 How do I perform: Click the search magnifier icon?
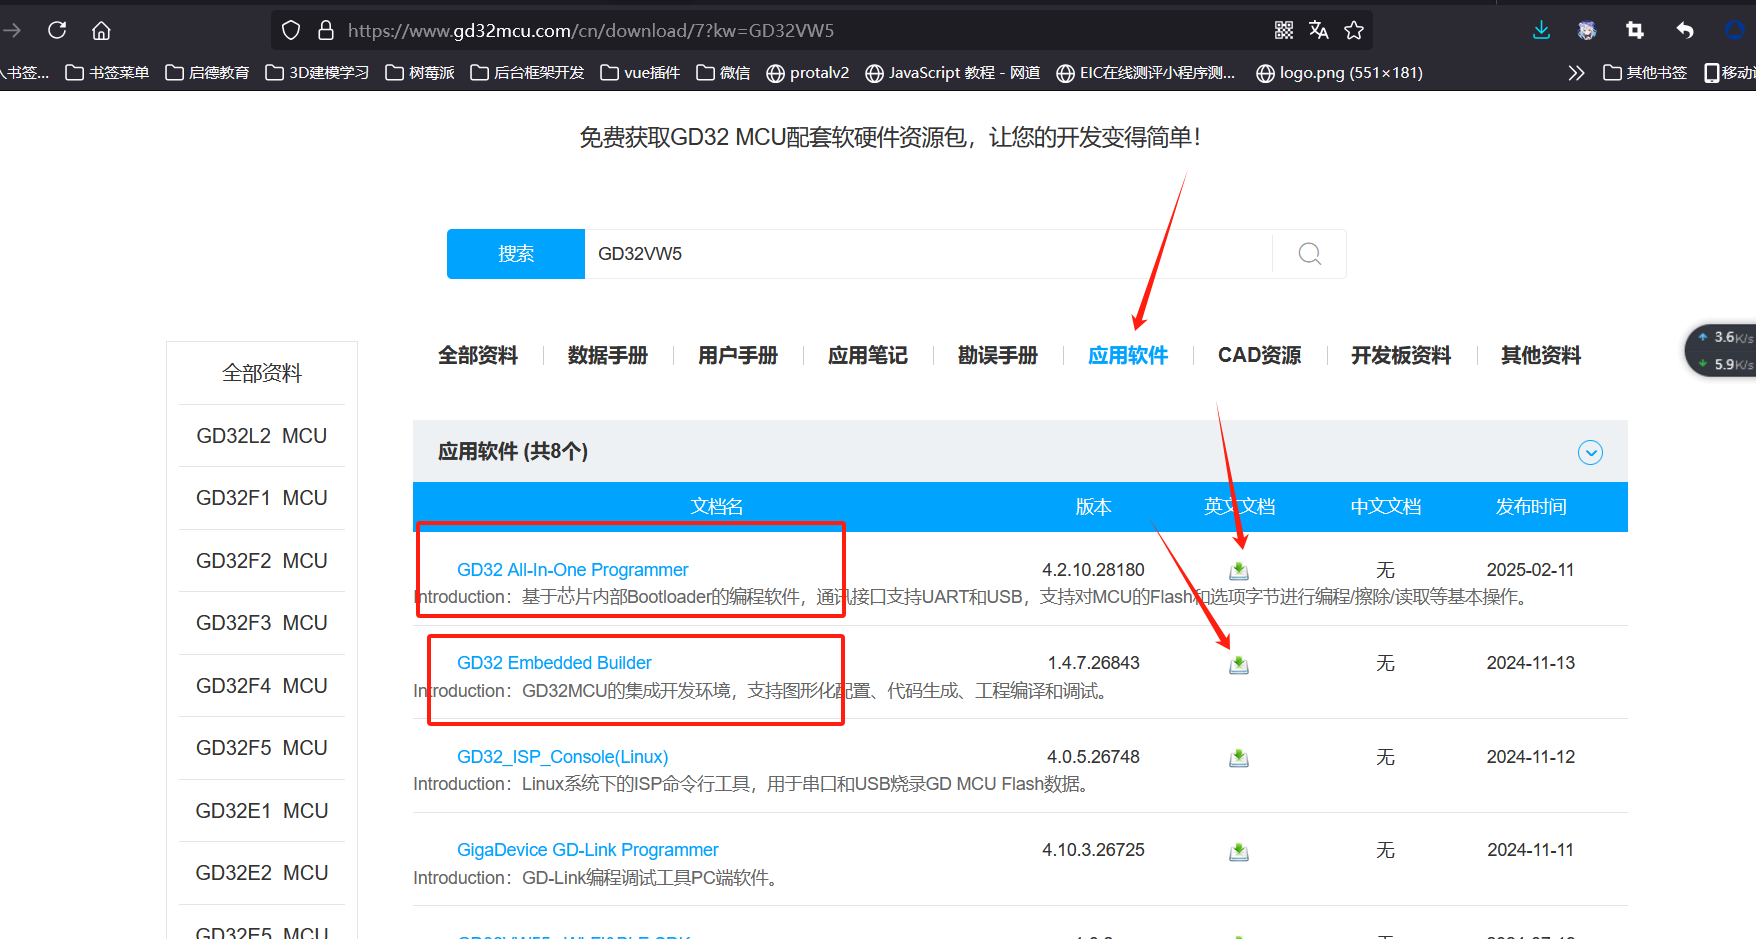(x=1309, y=254)
